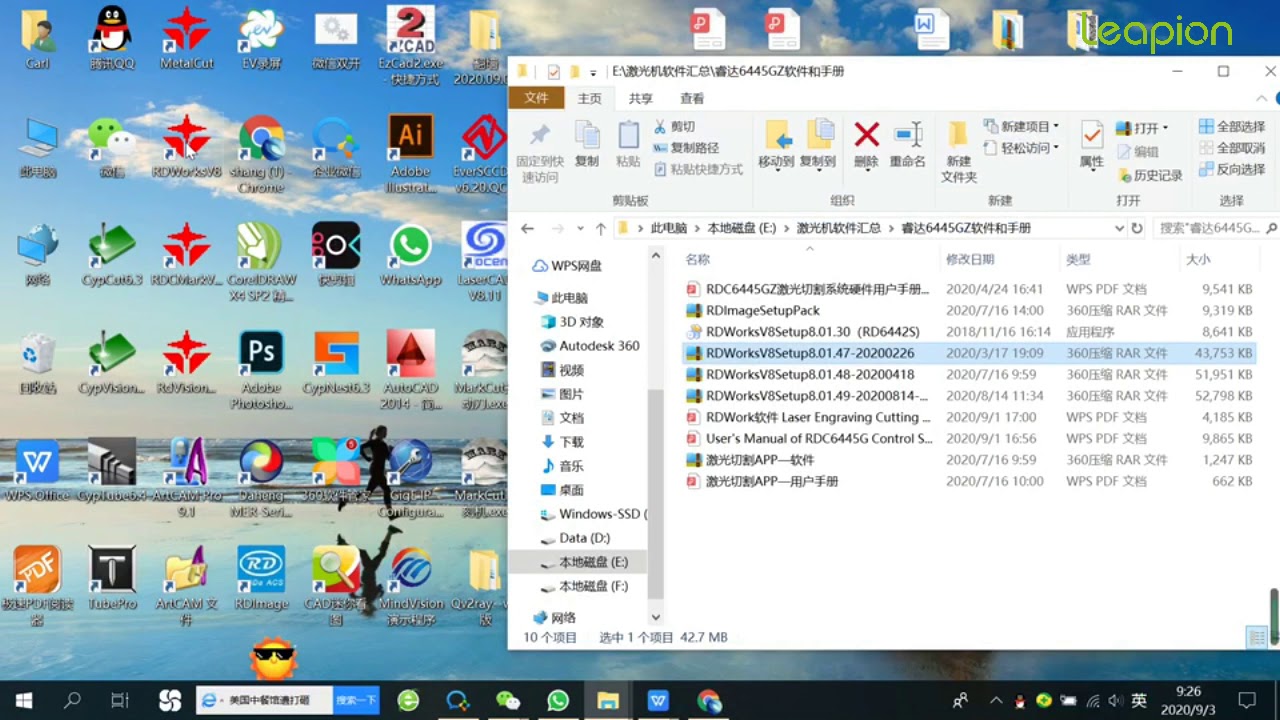Open Task View on the taskbar
The image size is (1280, 720).
[120, 700]
